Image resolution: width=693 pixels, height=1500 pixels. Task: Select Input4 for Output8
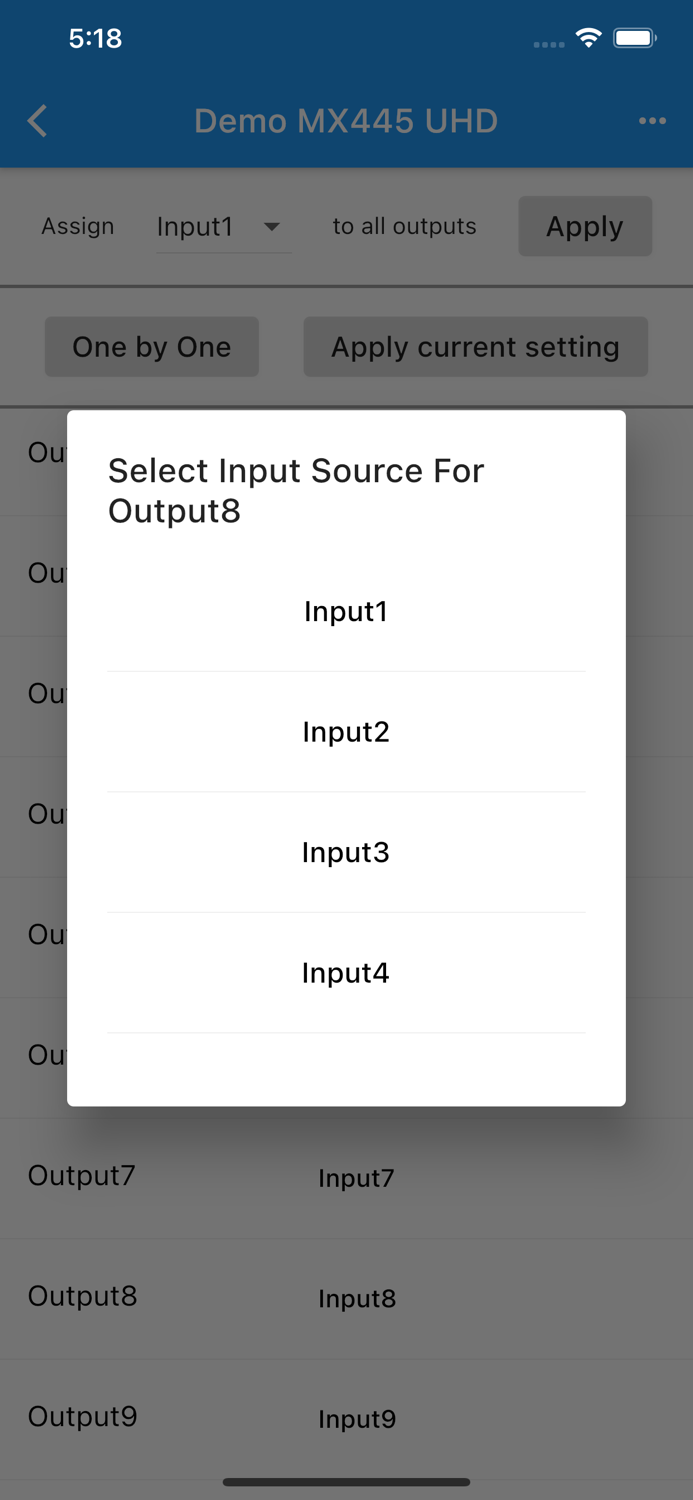(346, 973)
